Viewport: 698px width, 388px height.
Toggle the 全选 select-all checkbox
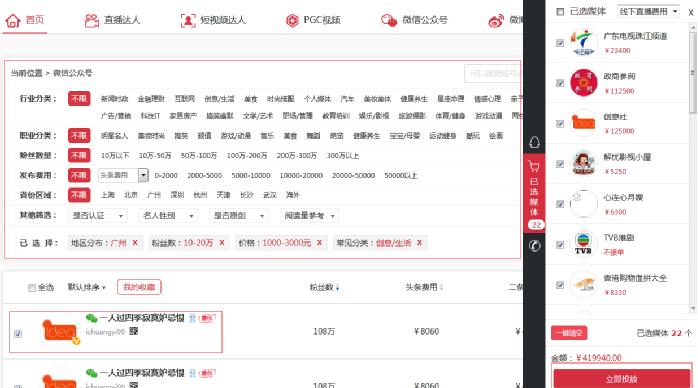[32, 288]
